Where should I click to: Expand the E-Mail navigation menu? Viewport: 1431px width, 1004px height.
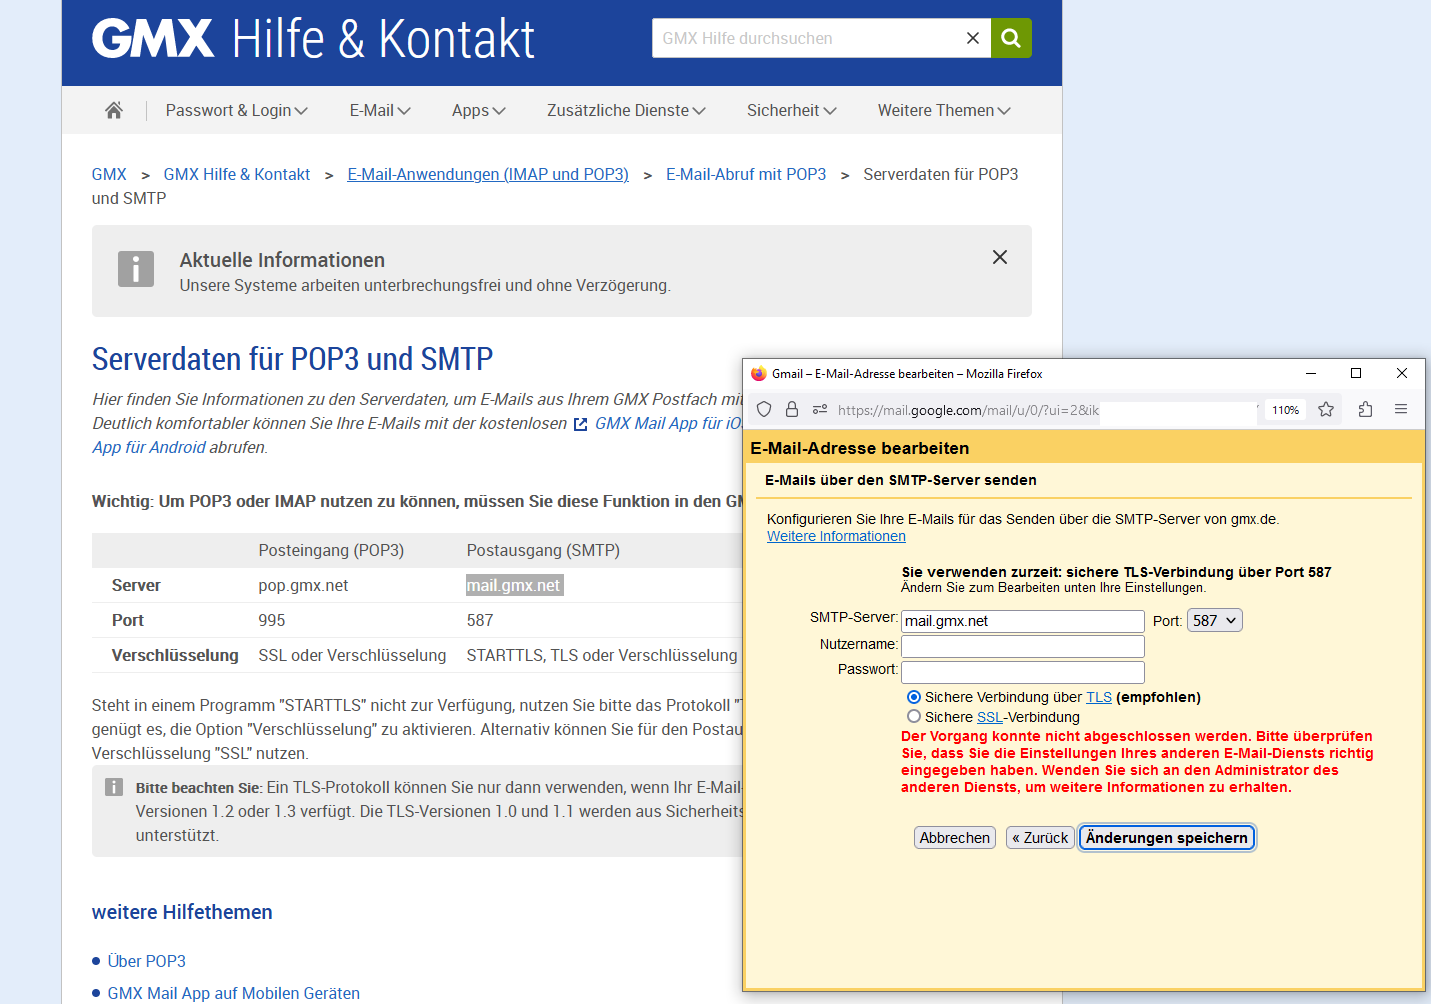380,110
